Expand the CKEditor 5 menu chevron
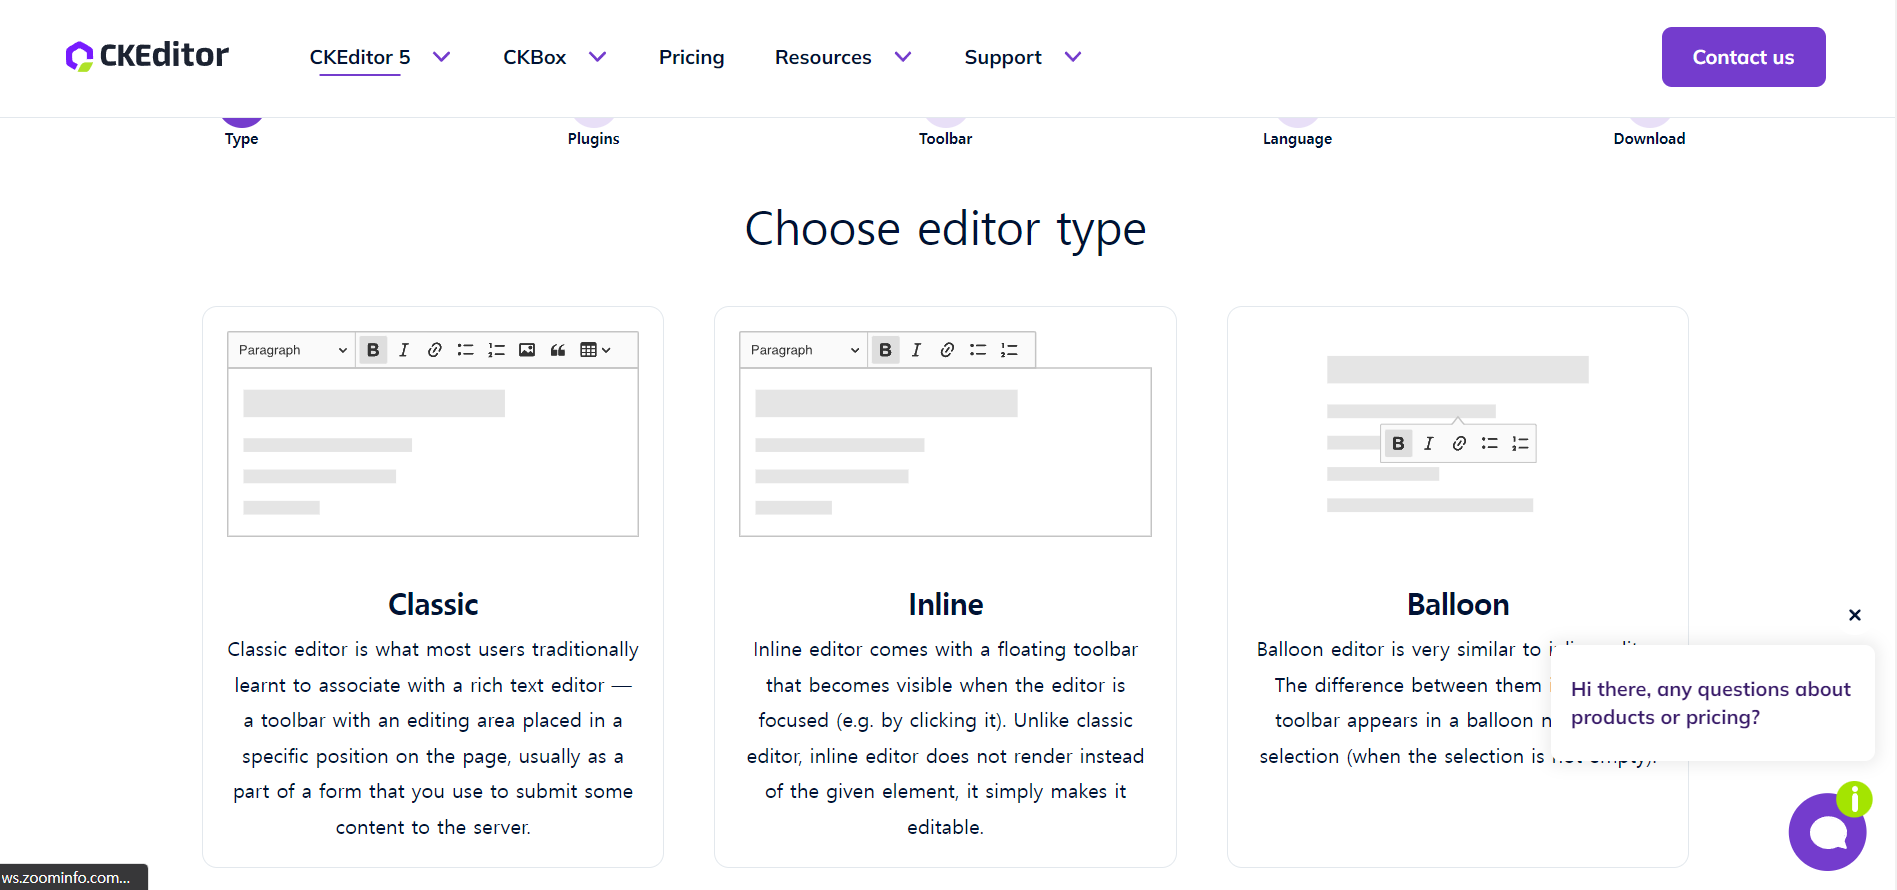Image resolution: width=1897 pixels, height=890 pixels. pos(441,57)
